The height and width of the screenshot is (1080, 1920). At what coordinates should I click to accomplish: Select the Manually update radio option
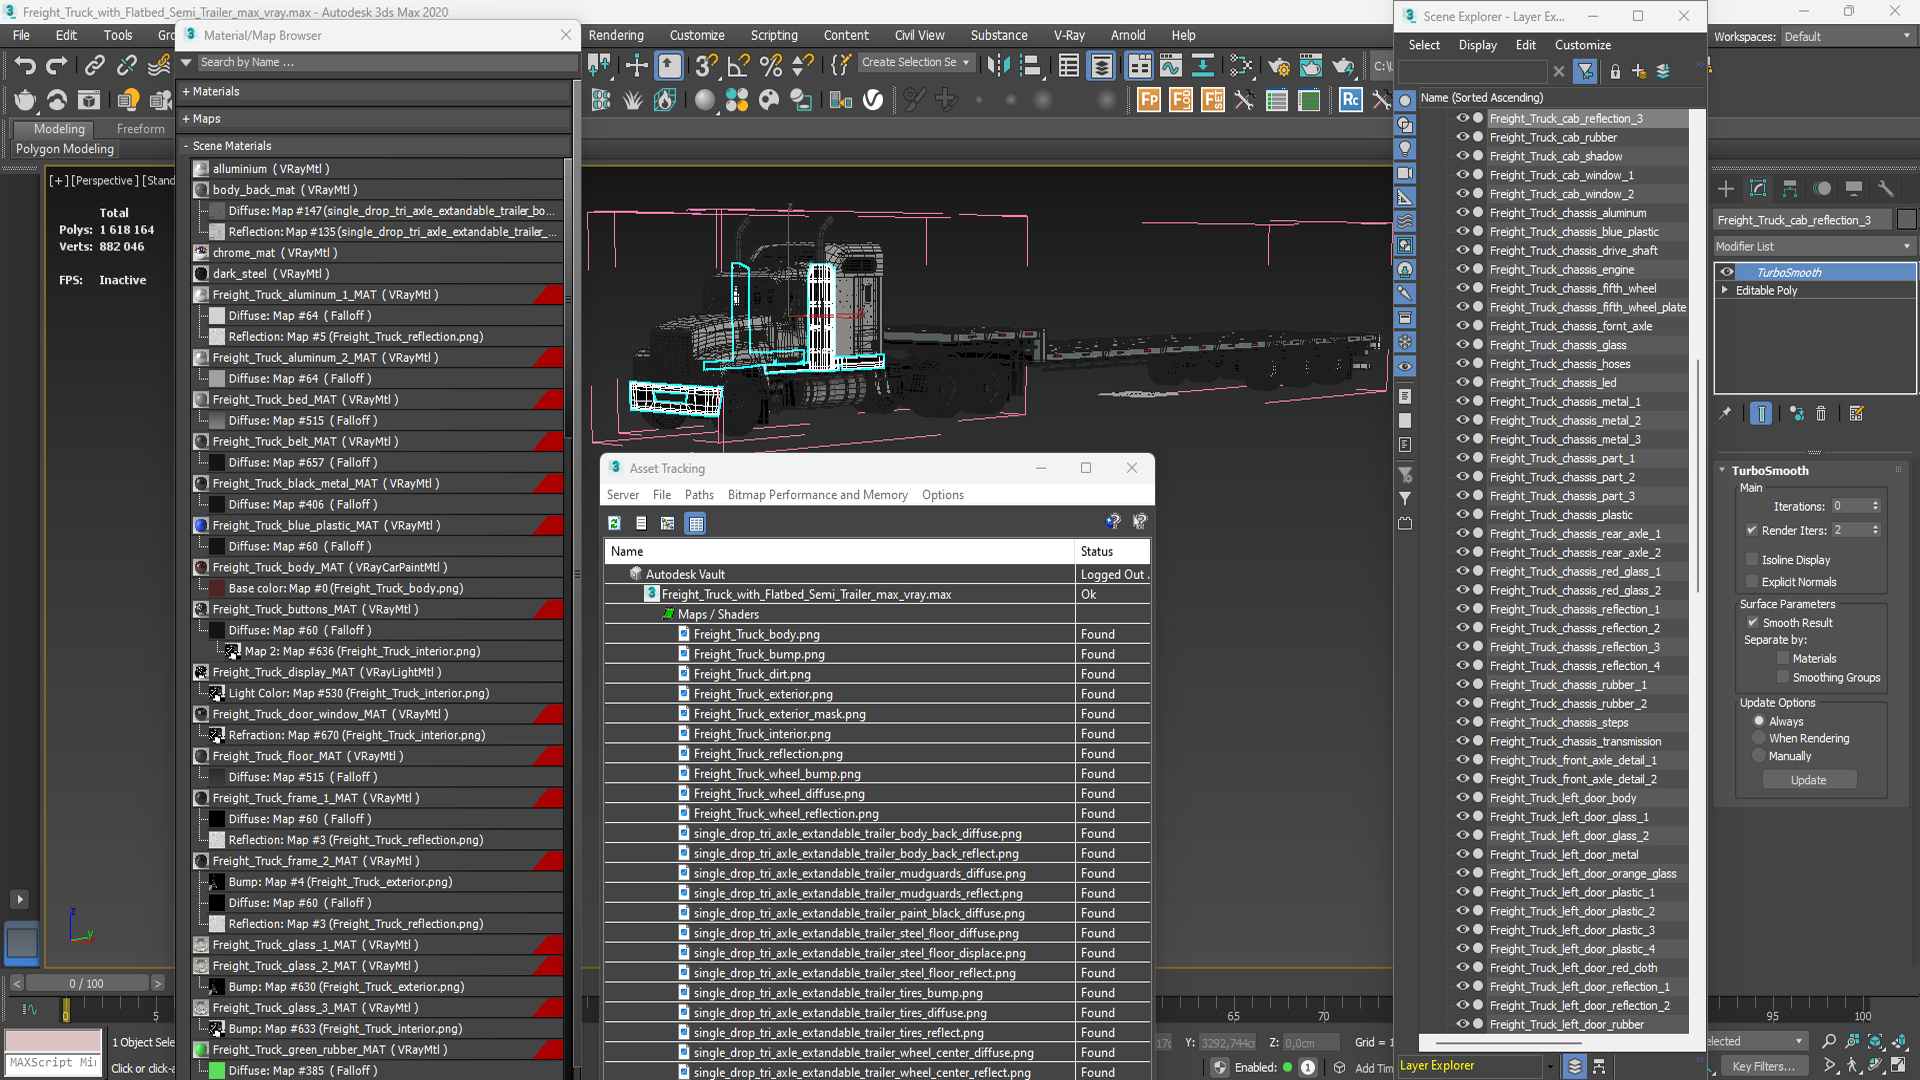tap(1759, 756)
